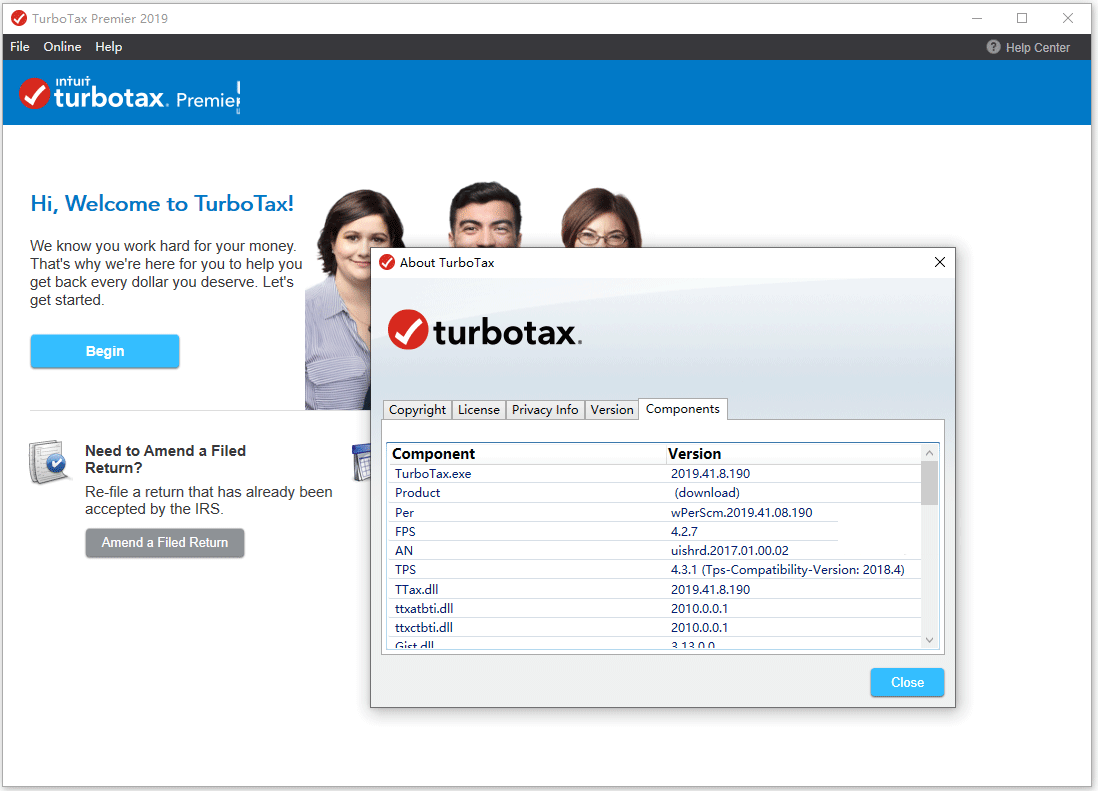
Task: Select the Product component row
Action: point(655,493)
